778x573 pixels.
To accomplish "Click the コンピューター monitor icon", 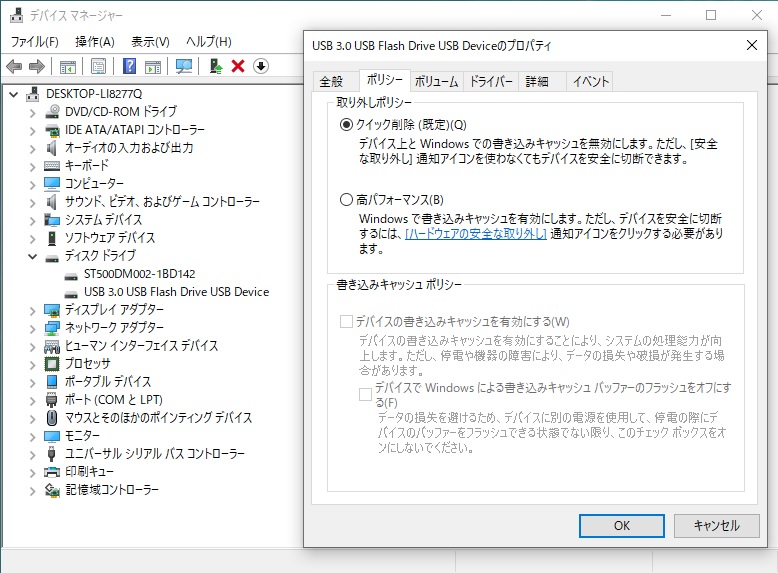I will [x=52, y=184].
